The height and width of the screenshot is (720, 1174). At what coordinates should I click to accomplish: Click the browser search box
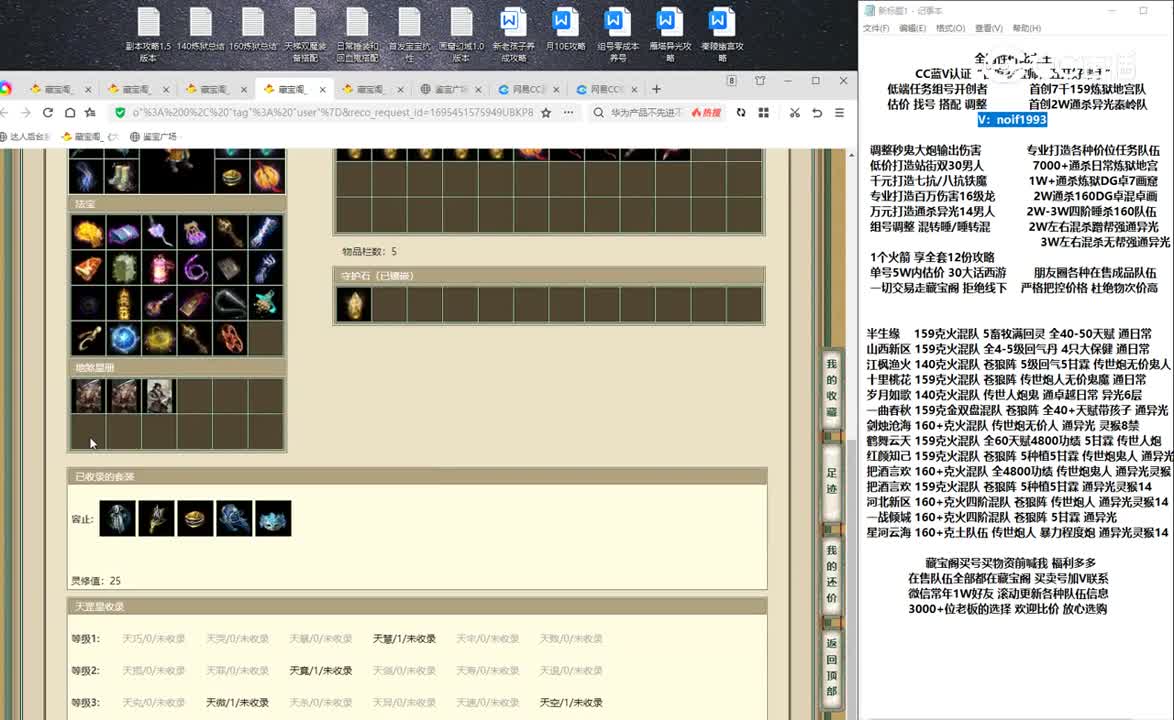click(645, 112)
